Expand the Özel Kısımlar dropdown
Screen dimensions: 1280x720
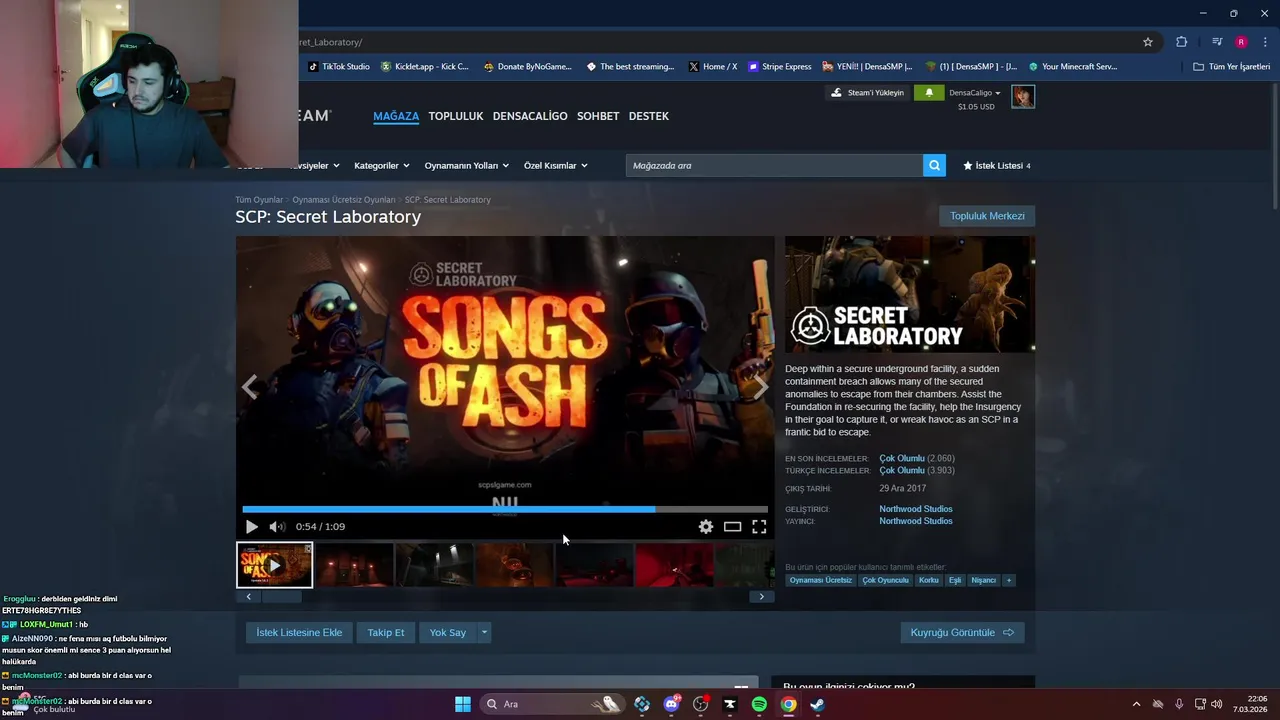555,166
